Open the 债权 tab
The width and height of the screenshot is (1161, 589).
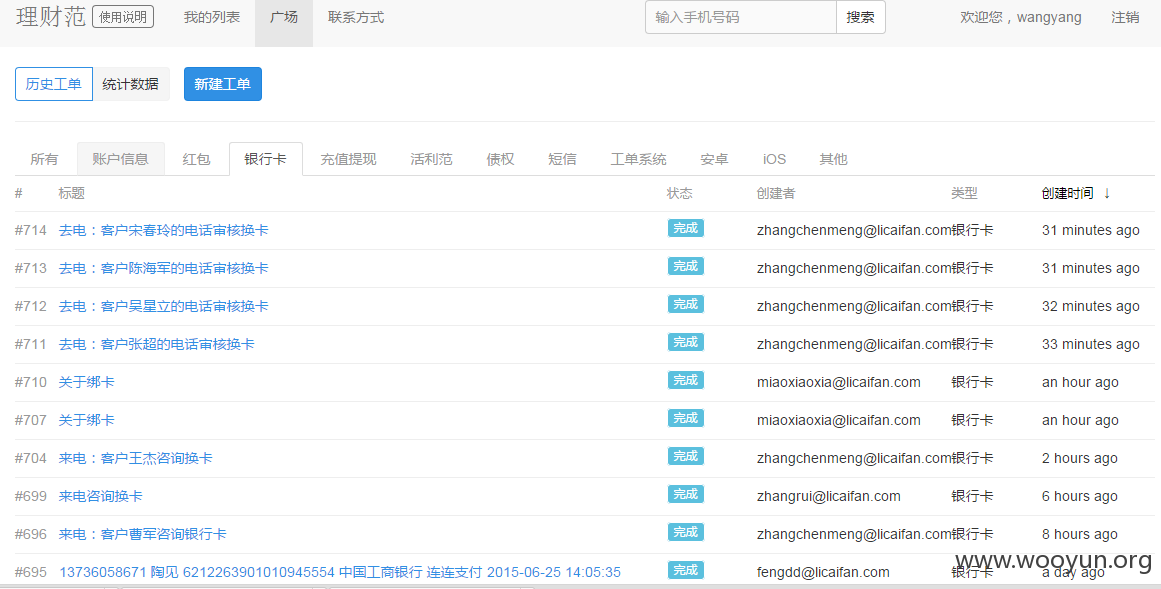pos(500,159)
